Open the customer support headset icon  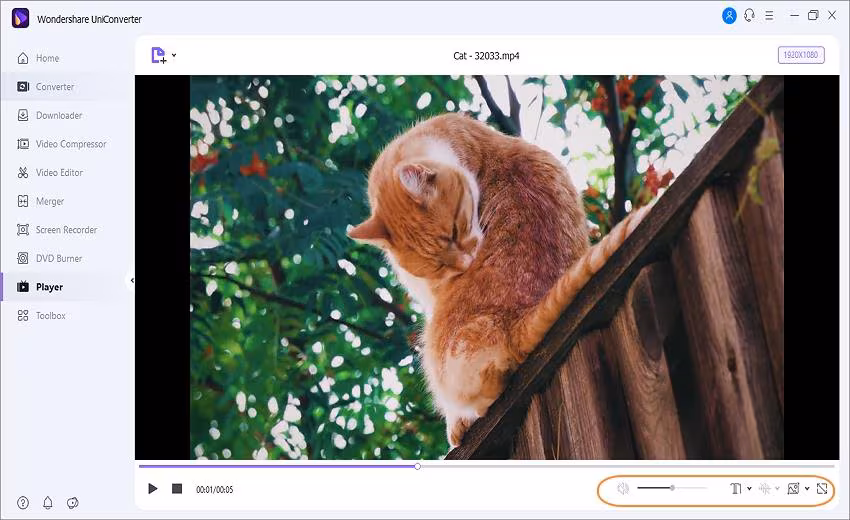point(749,16)
